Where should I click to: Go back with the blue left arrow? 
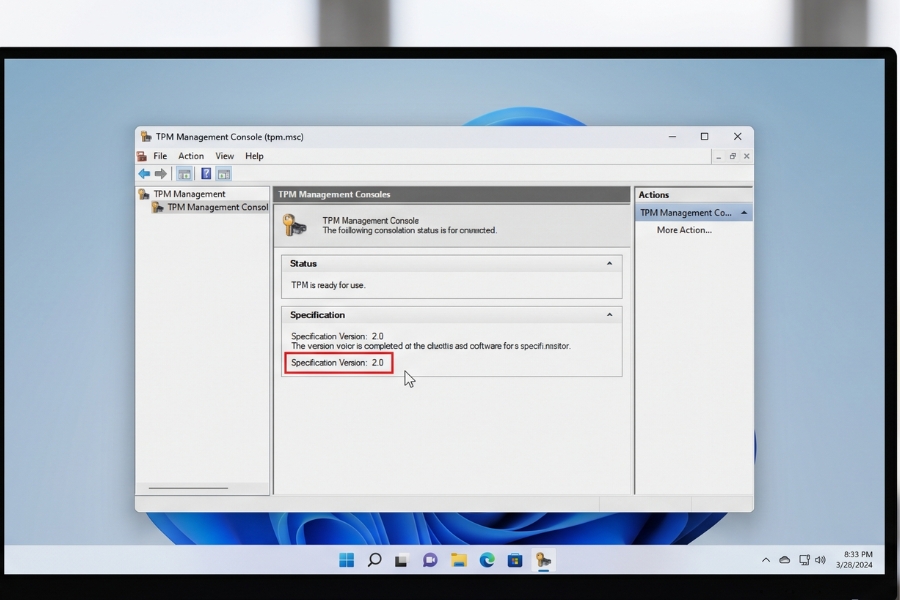(144, 174)
